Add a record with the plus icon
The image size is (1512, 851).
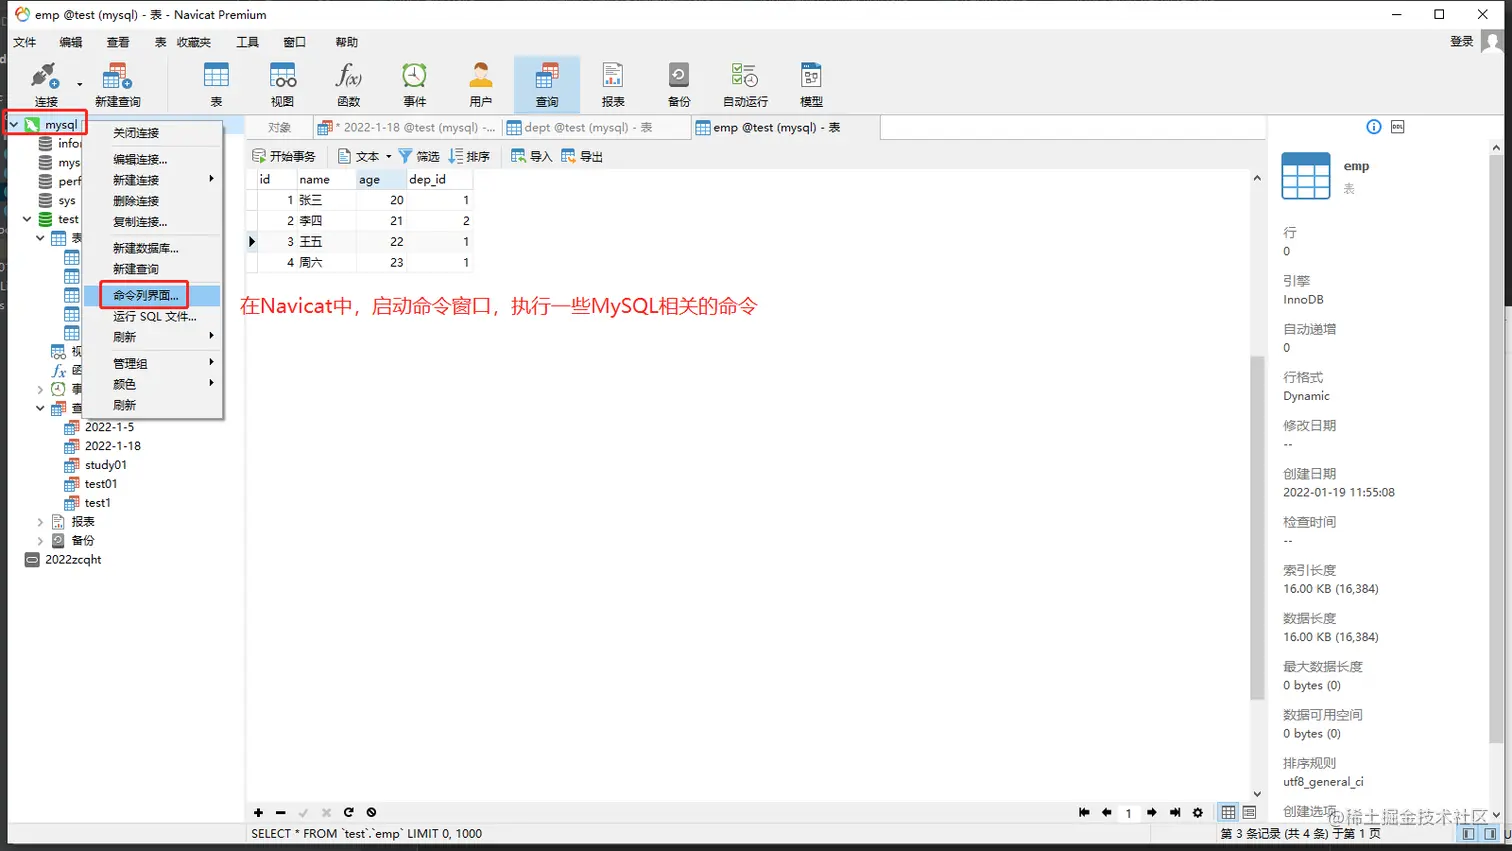coord(258,813)
